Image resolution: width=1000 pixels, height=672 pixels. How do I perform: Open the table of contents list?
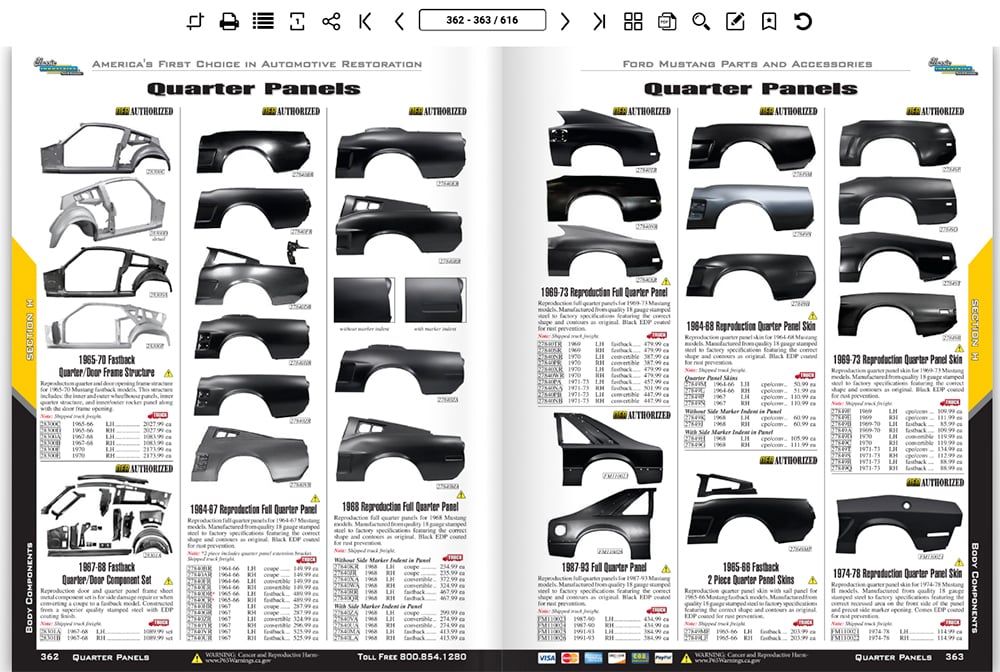coord(263,21)
